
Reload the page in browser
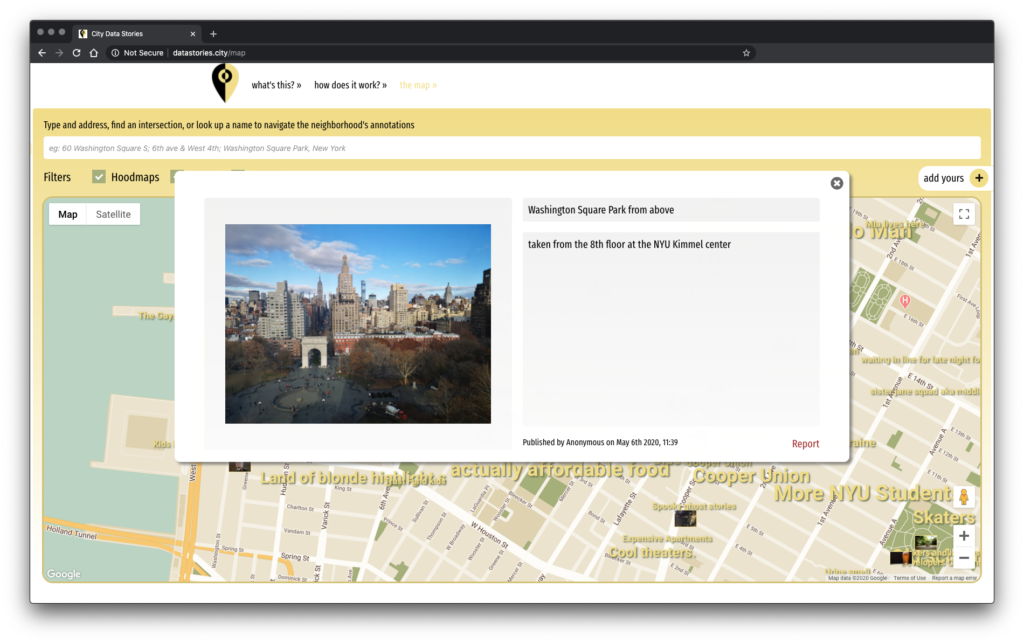coord(76,53)
